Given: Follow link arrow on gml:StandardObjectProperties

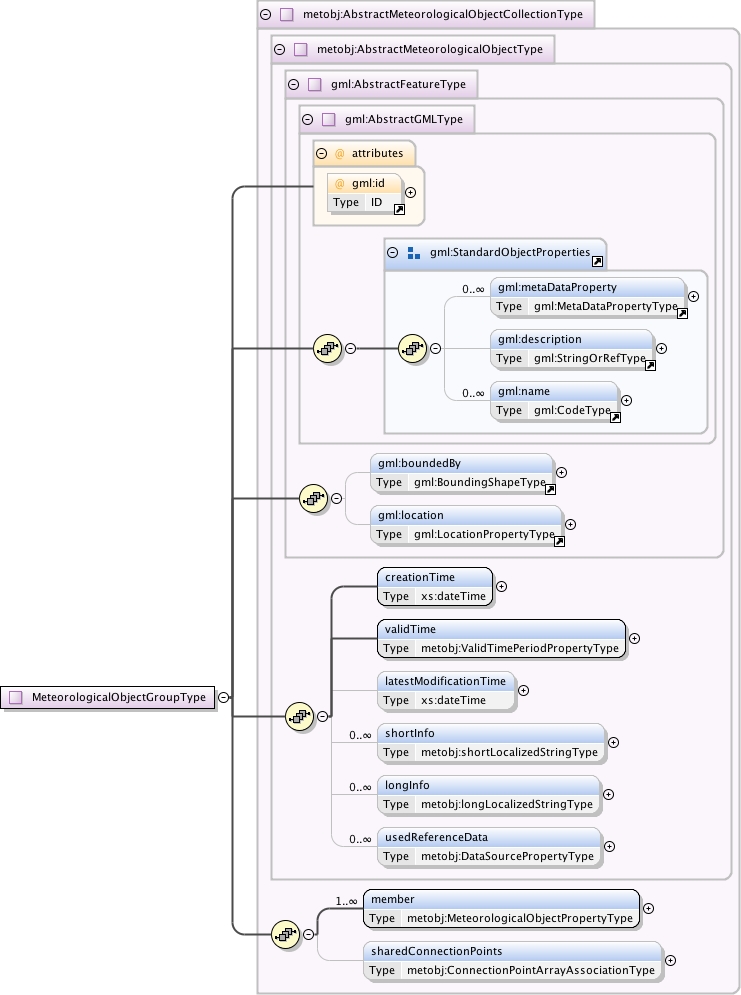Looking at the screenshot, I should click(597, 261).
